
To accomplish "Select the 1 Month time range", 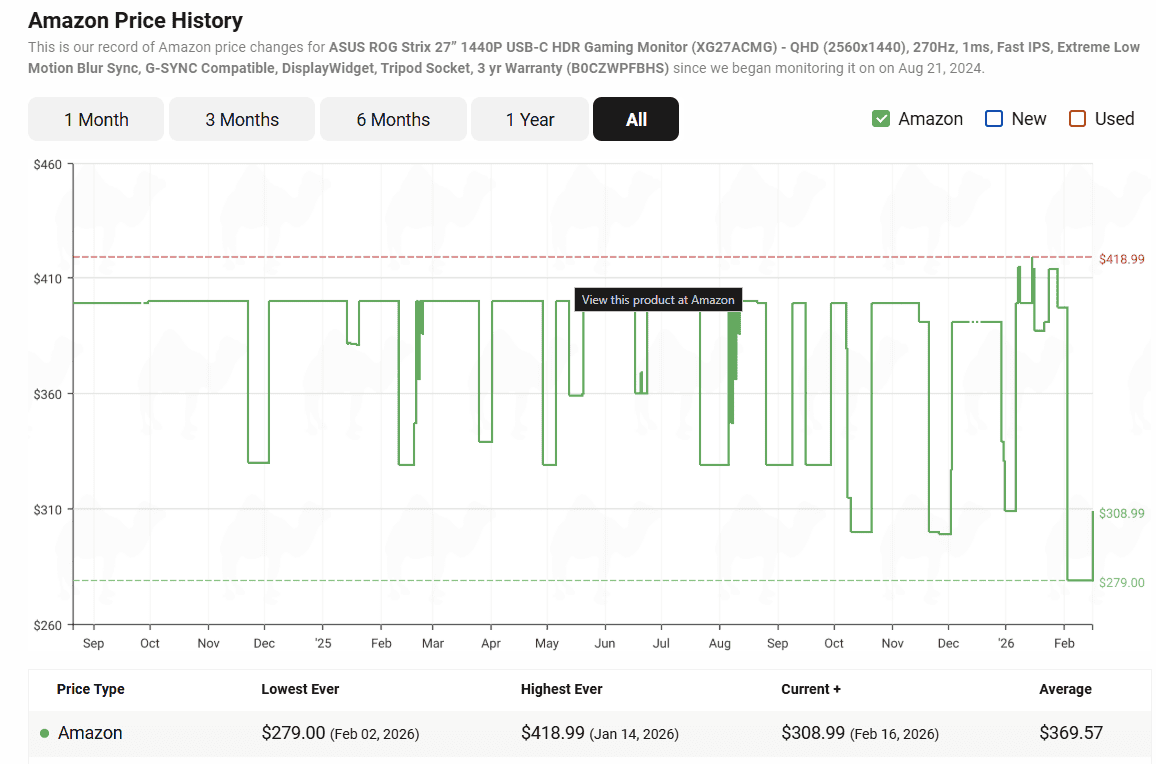I will (96, 119).
